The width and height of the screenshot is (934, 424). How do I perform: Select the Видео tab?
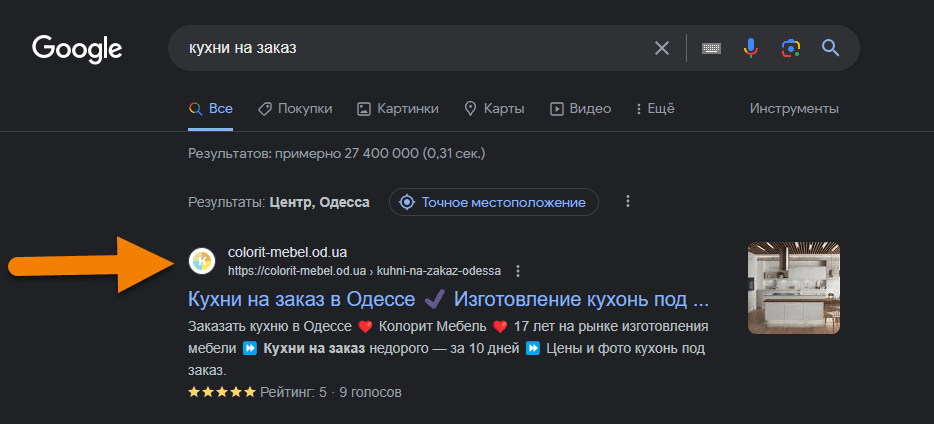click(580, 108)
